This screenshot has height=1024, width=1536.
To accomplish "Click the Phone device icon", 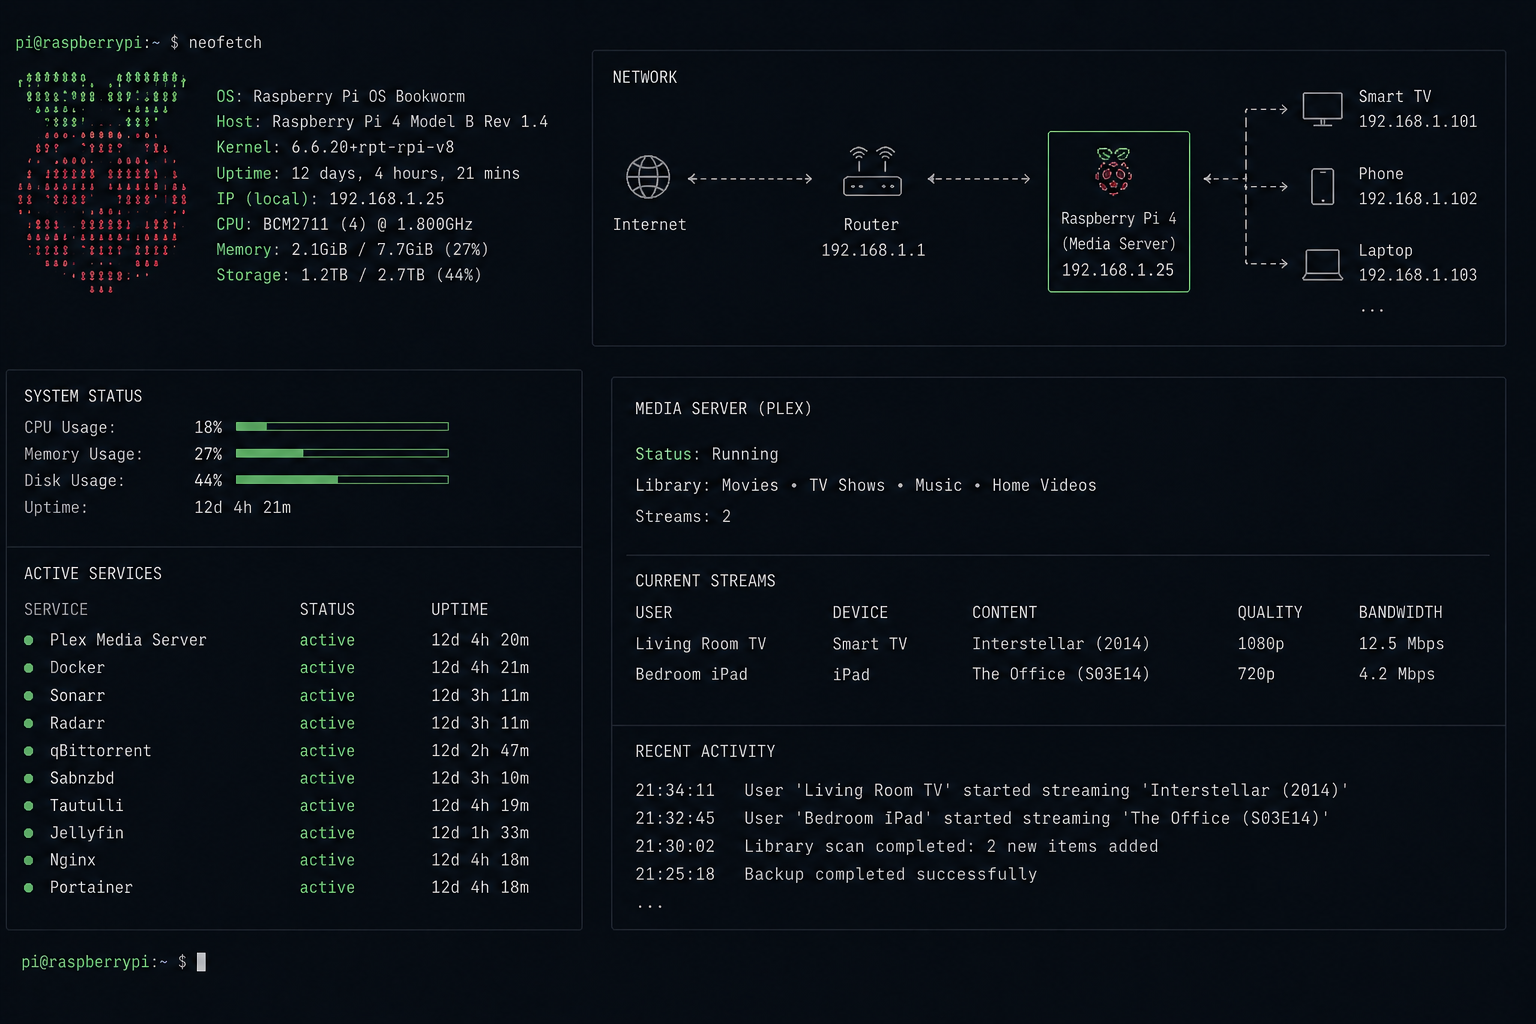I will [x=1322, y=186].
